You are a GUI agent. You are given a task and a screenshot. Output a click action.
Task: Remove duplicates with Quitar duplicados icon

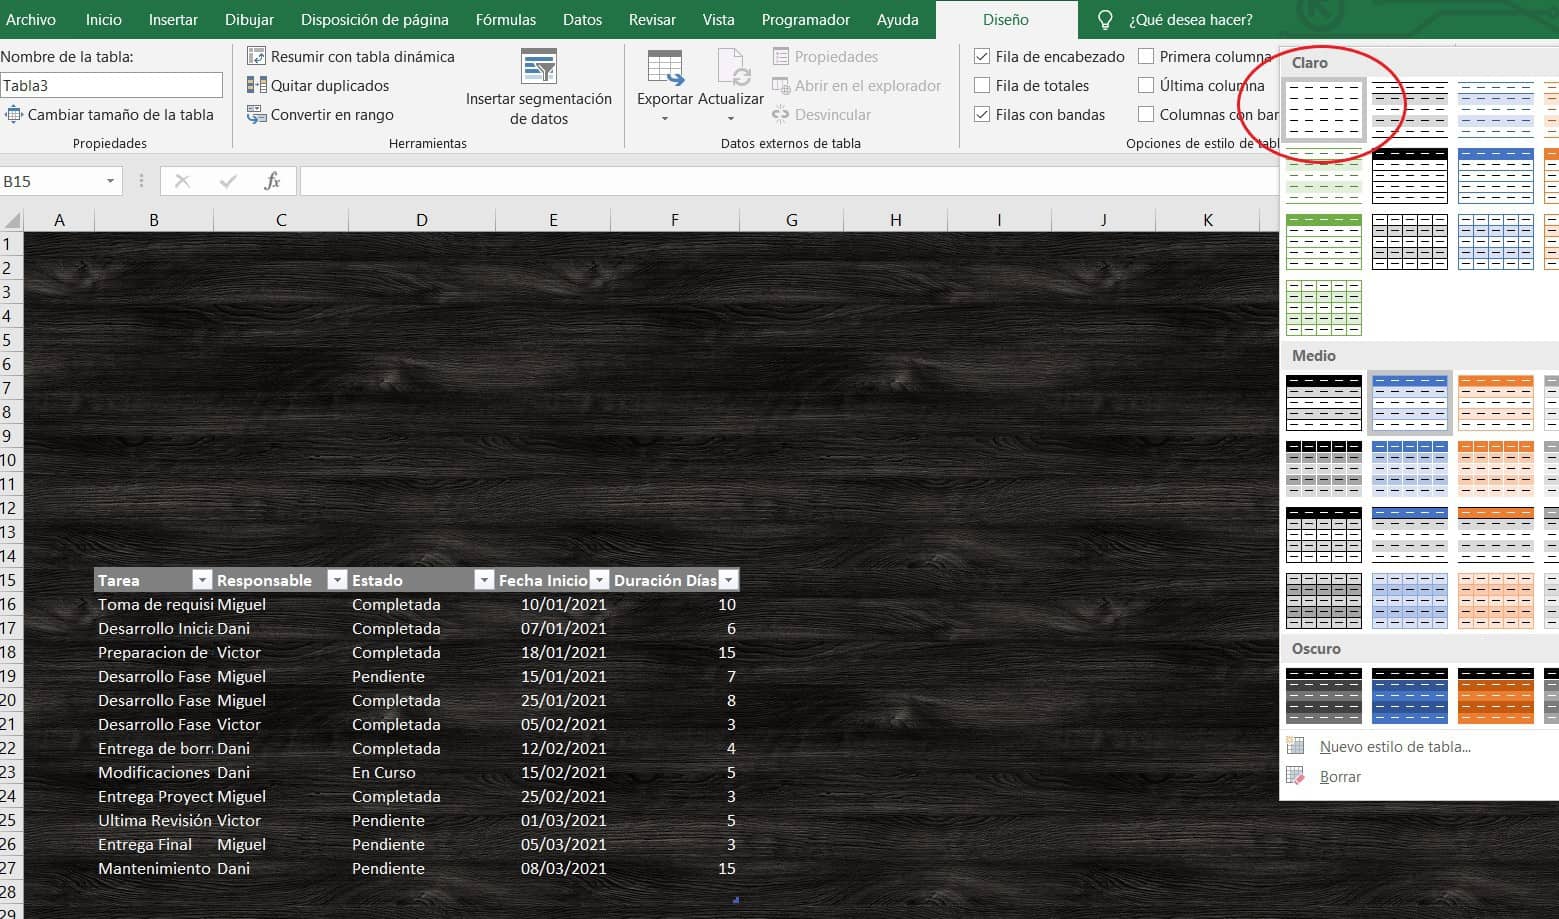point(256,85)
